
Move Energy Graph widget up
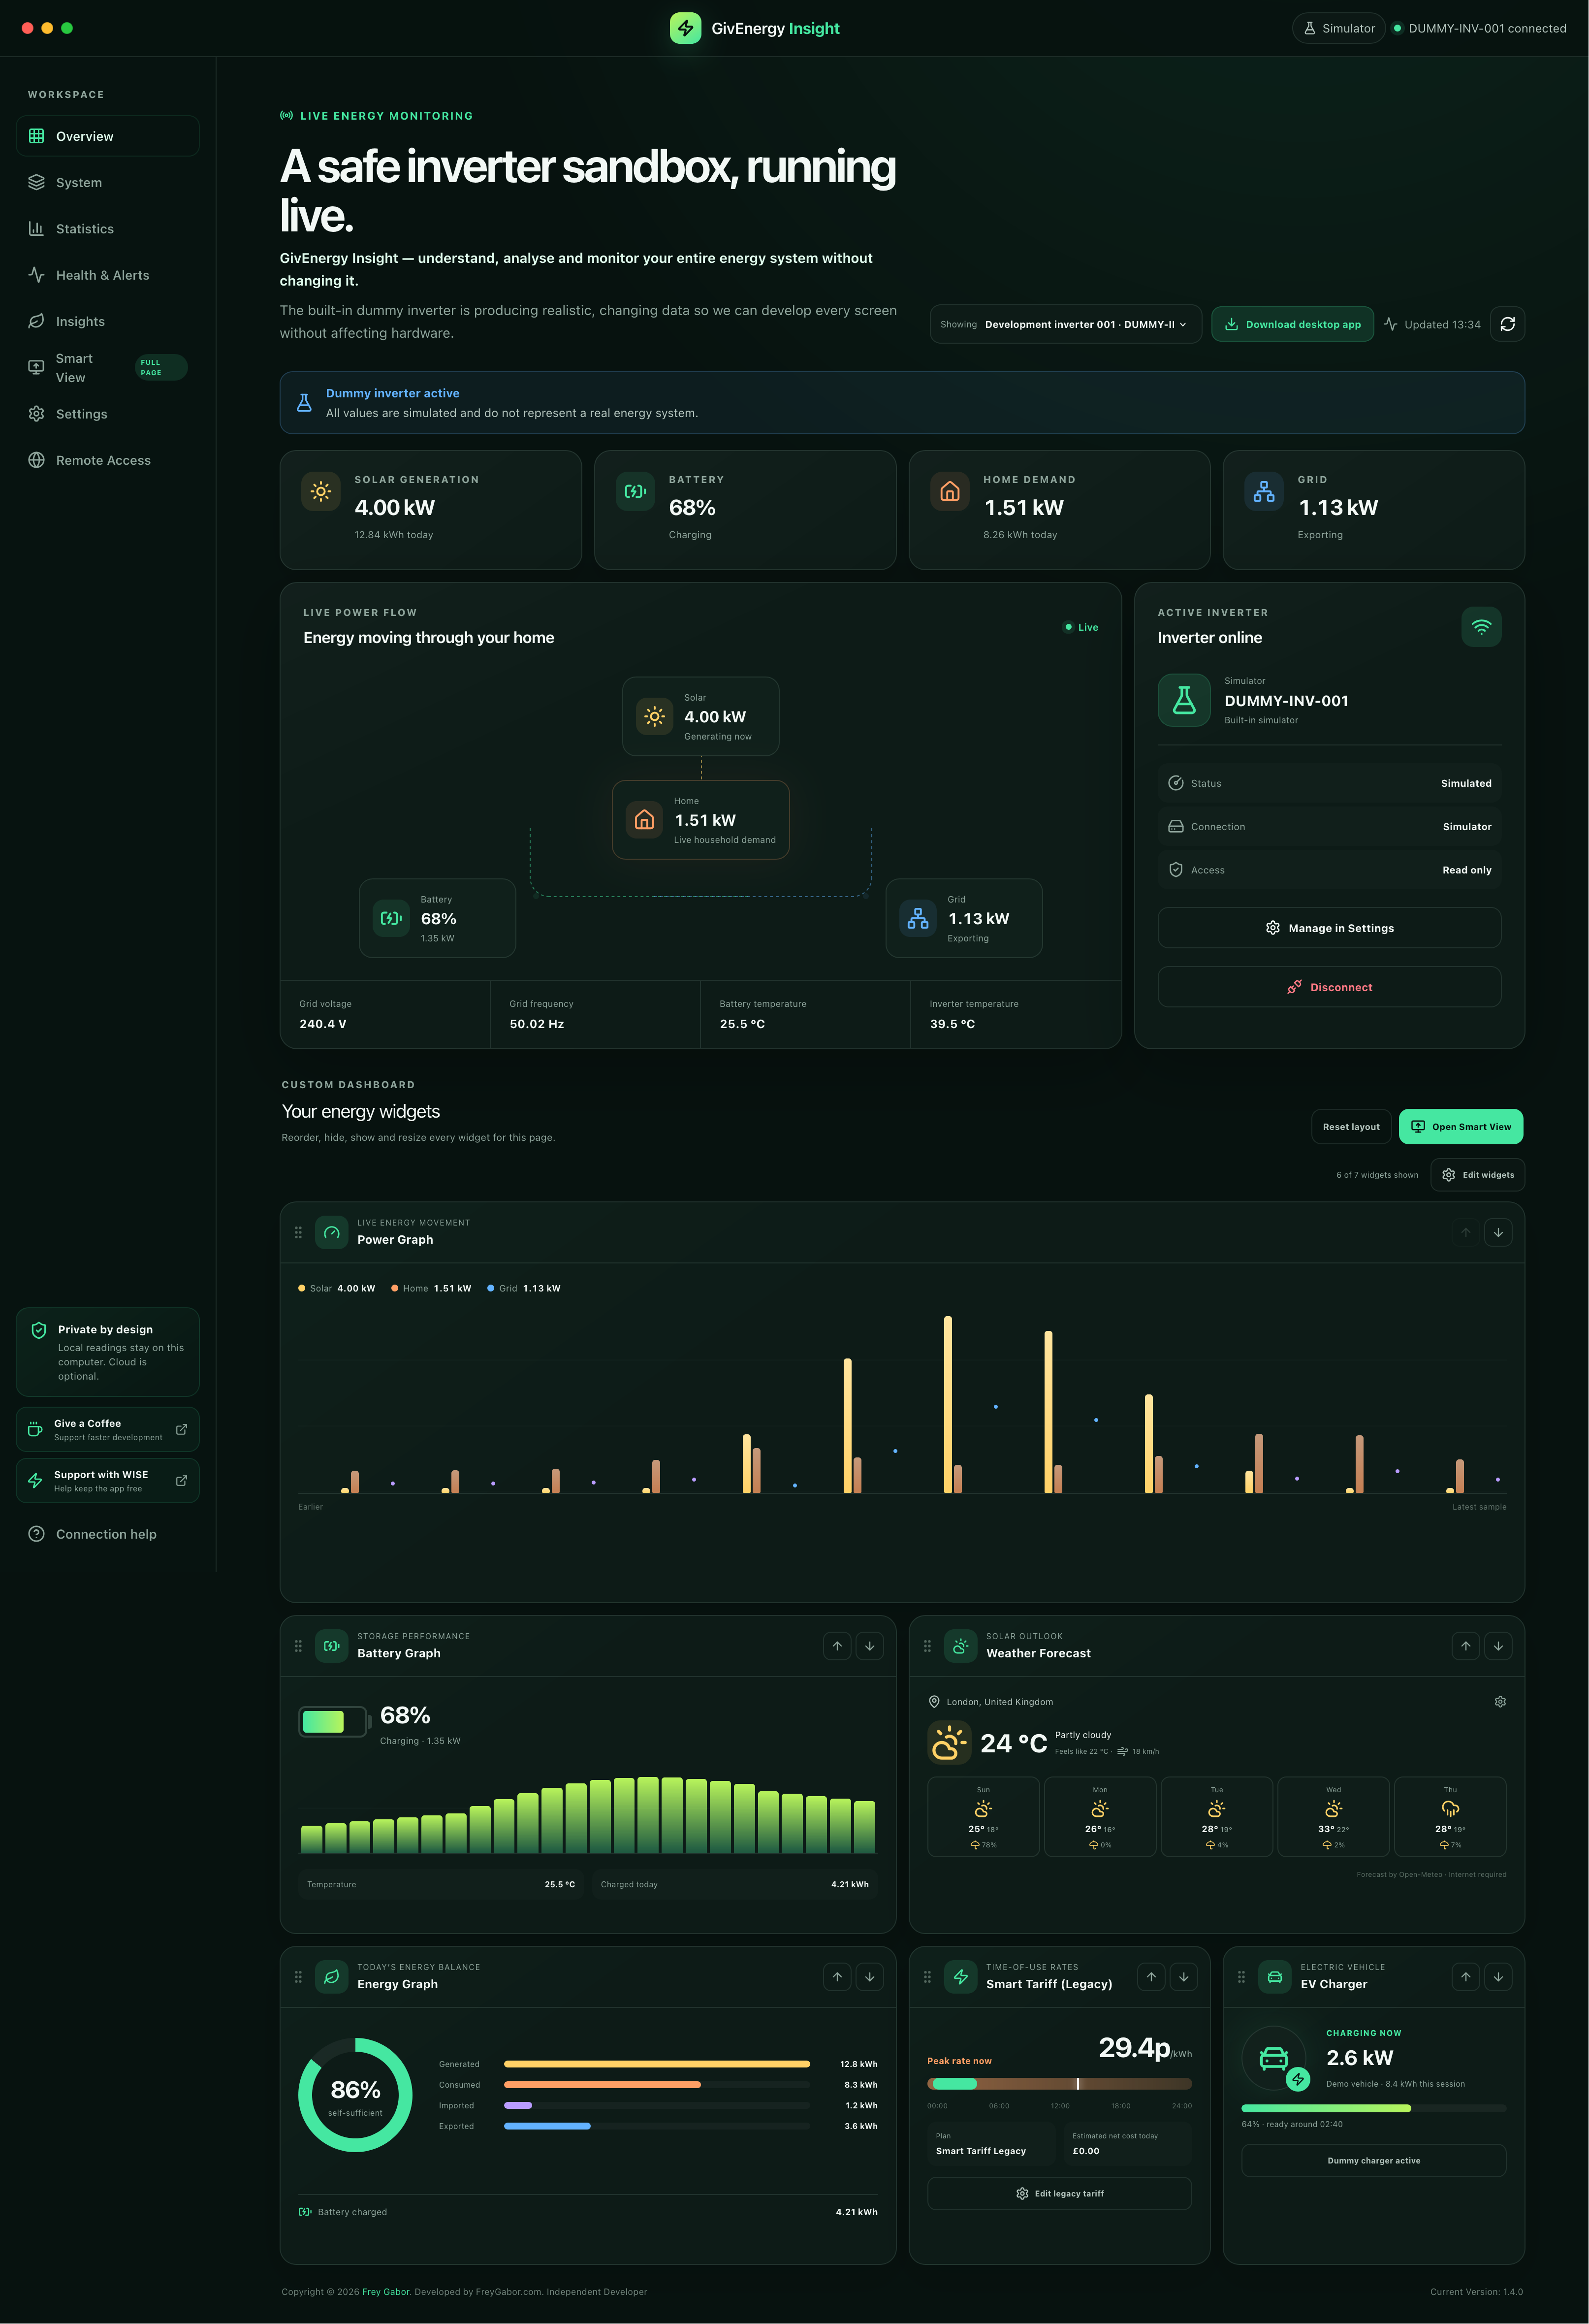837,1977
